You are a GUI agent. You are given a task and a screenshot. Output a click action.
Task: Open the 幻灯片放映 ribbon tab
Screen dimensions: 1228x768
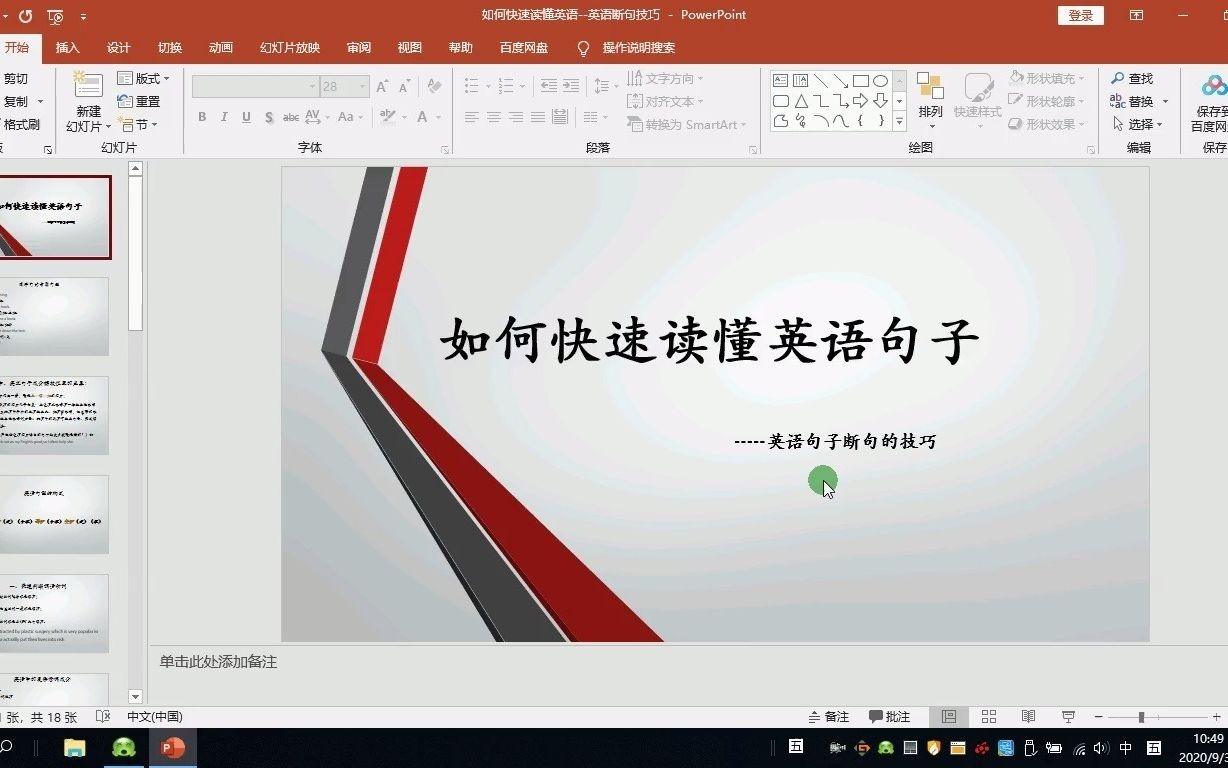click(289, 47)
